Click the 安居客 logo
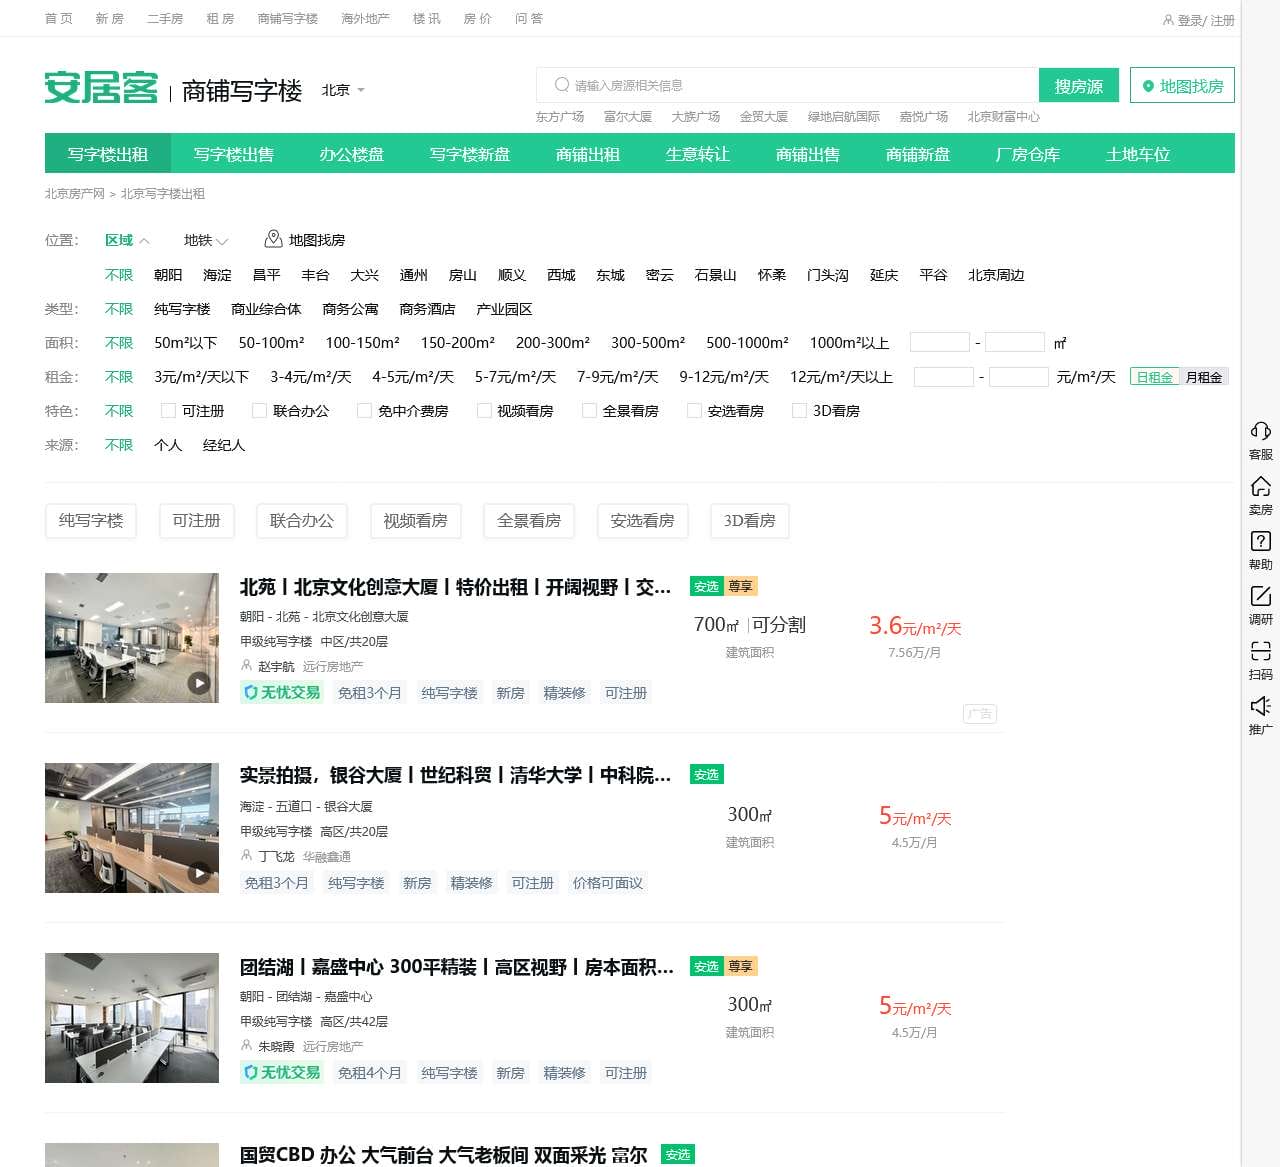Viewport: 1280px width, 1167px height. click(x=101, y=88)
